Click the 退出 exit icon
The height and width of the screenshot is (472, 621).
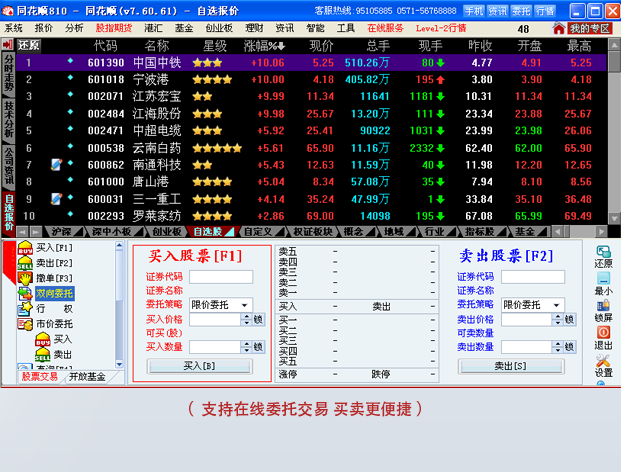tap(604, 332)
